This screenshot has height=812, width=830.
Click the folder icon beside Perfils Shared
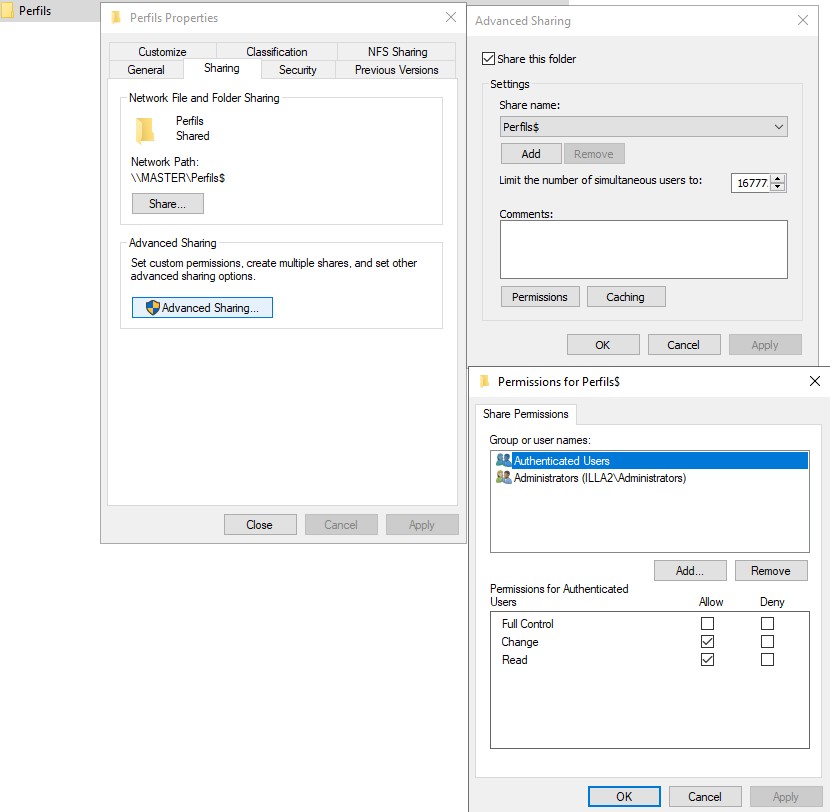pyautogui.click(x=146, y=129)
